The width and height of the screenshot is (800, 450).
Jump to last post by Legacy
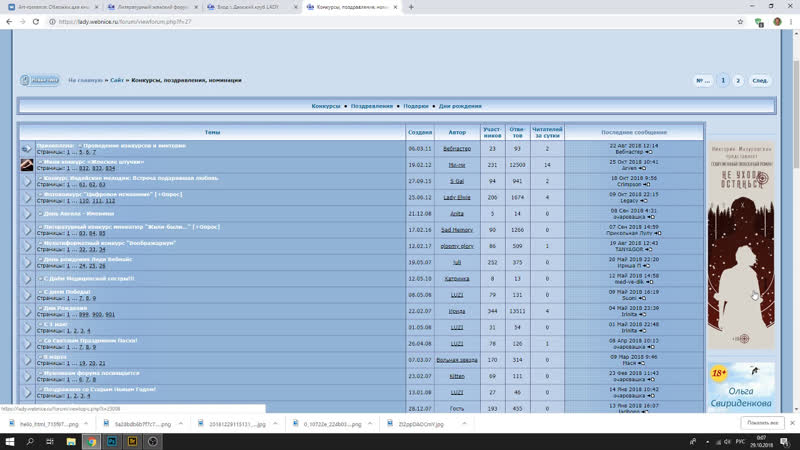644,201
